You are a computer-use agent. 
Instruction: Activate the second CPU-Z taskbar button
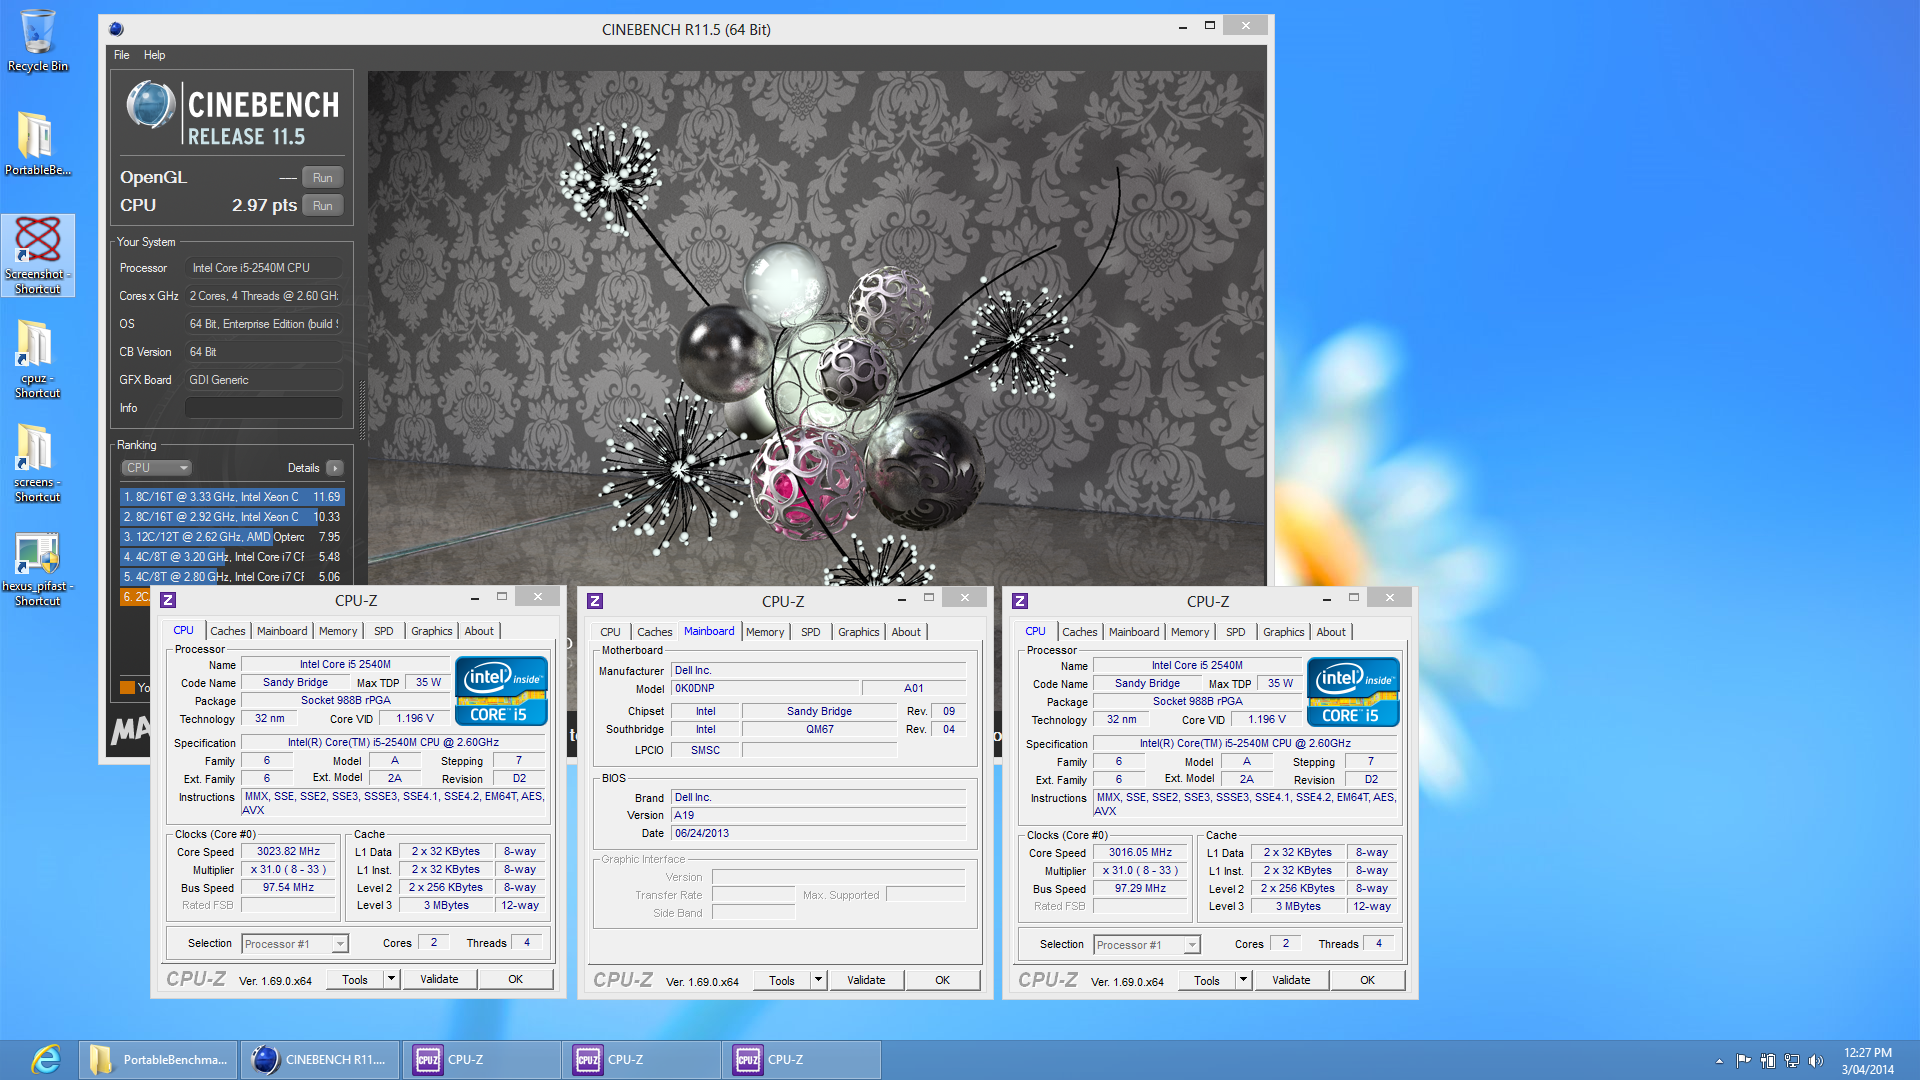[x=642, y=1060]
